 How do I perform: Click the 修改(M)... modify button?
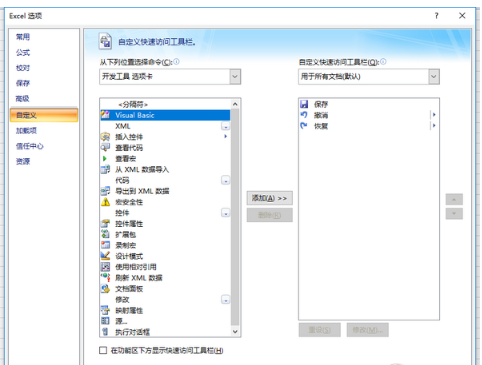point(368,330)
